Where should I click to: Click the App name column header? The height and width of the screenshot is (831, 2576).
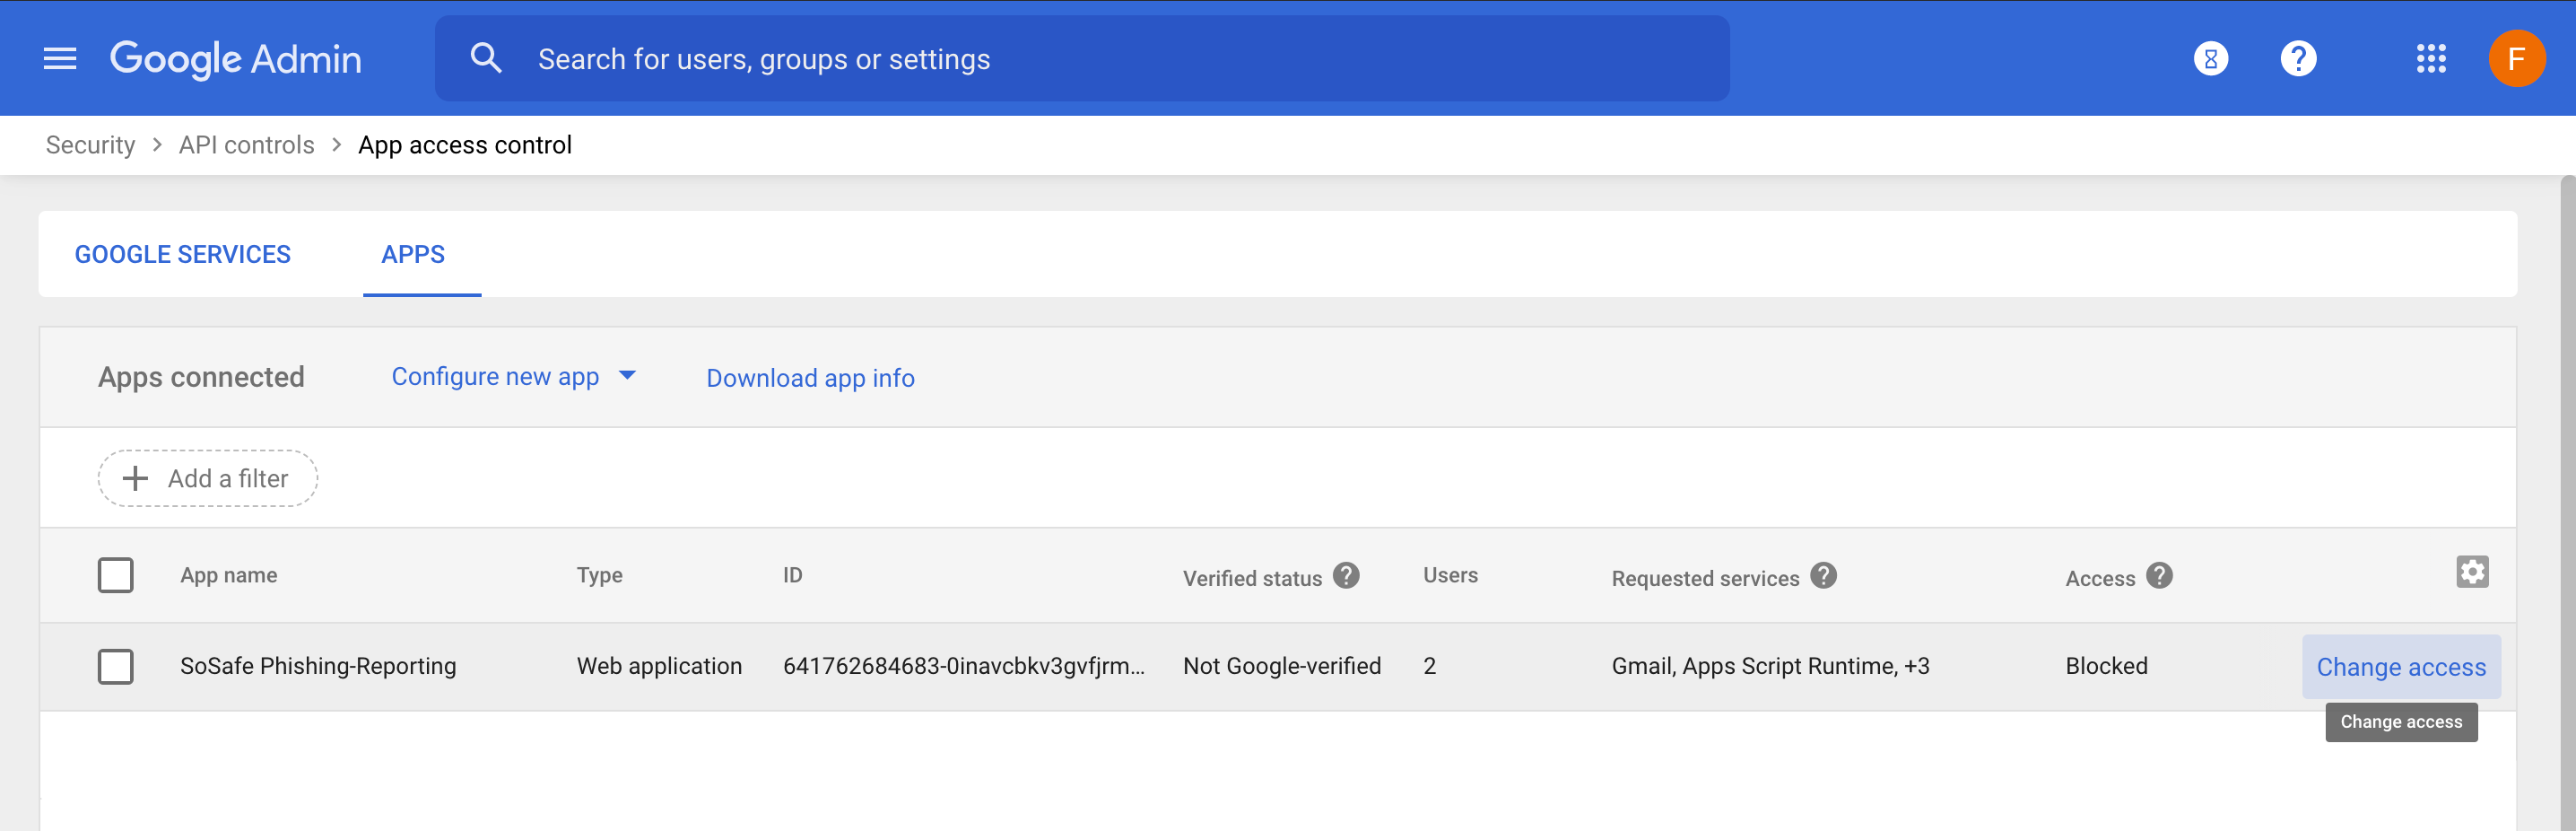(229, 576)
